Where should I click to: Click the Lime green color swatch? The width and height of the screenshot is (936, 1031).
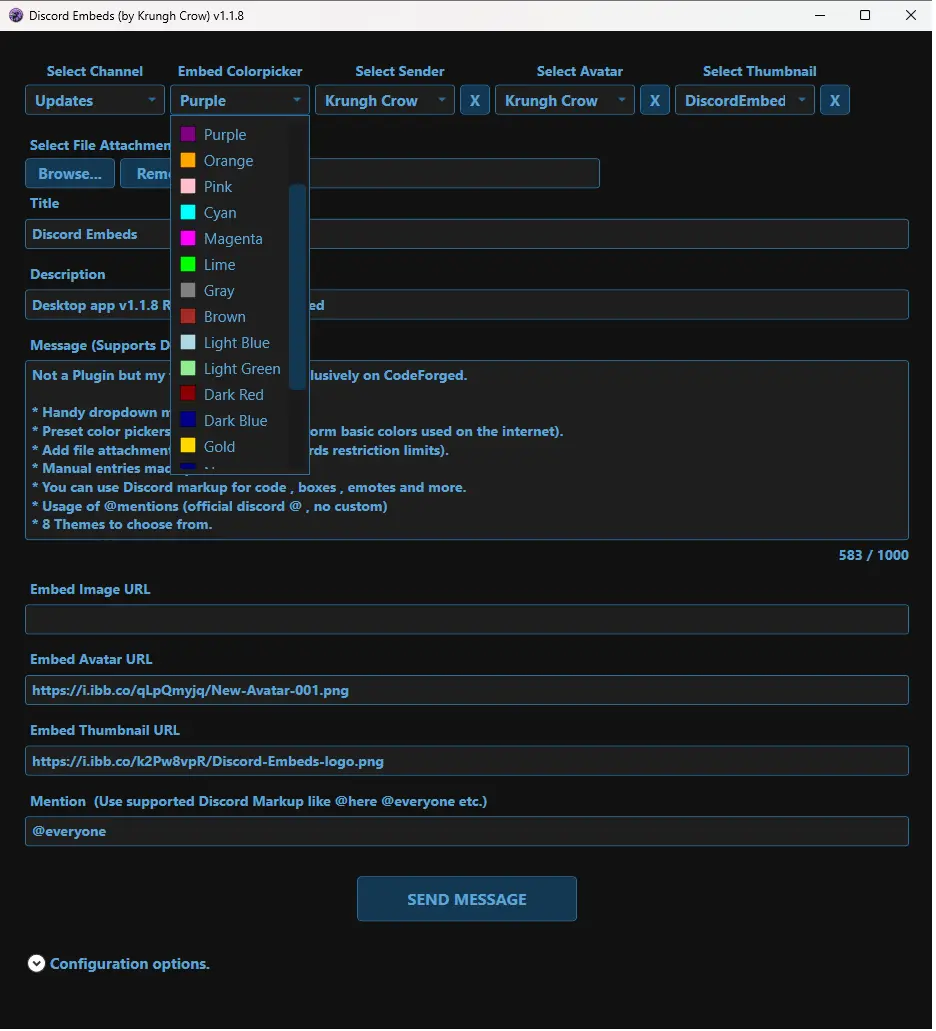[188, 265]
